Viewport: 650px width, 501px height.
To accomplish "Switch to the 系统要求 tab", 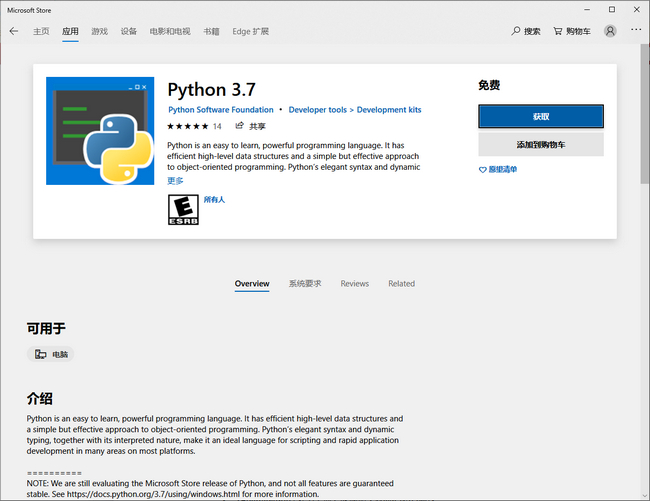I will (305, 284).
